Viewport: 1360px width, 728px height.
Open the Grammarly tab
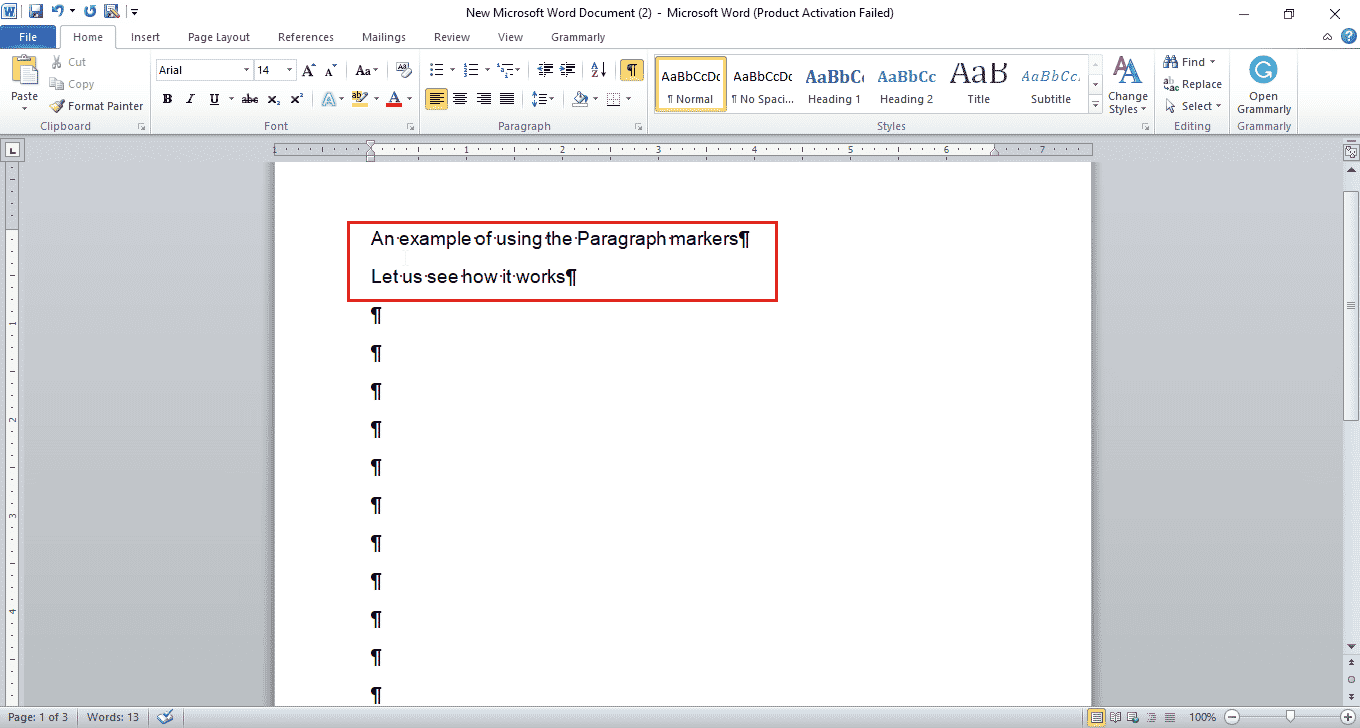click(x=578, y=37)
